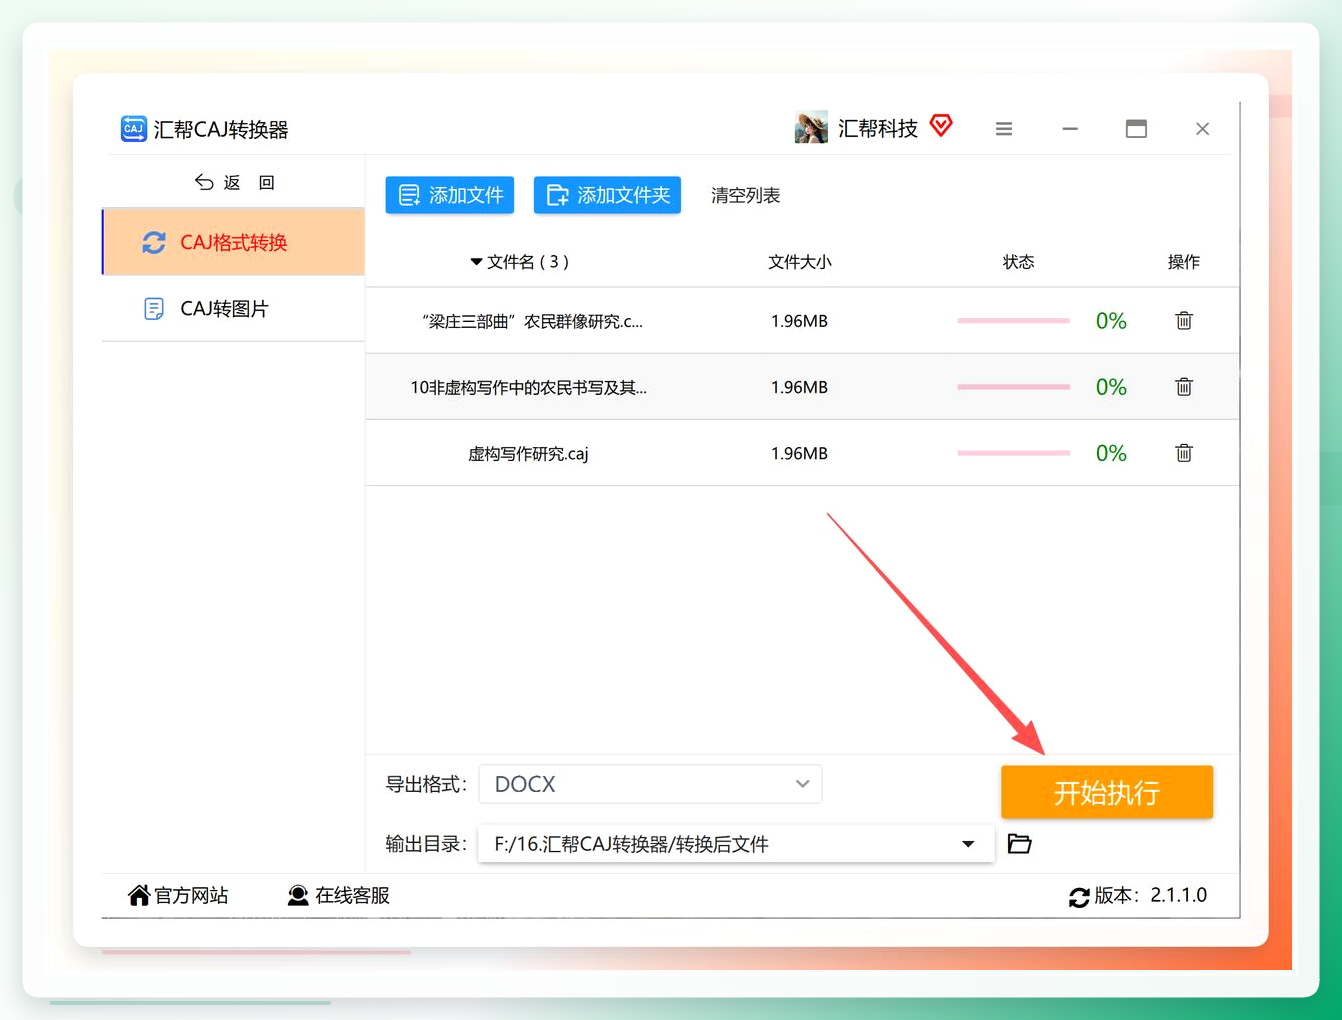Click the 返回 back arrow icon
This screenshot has width=1342, height=1020.
(204, 182)
